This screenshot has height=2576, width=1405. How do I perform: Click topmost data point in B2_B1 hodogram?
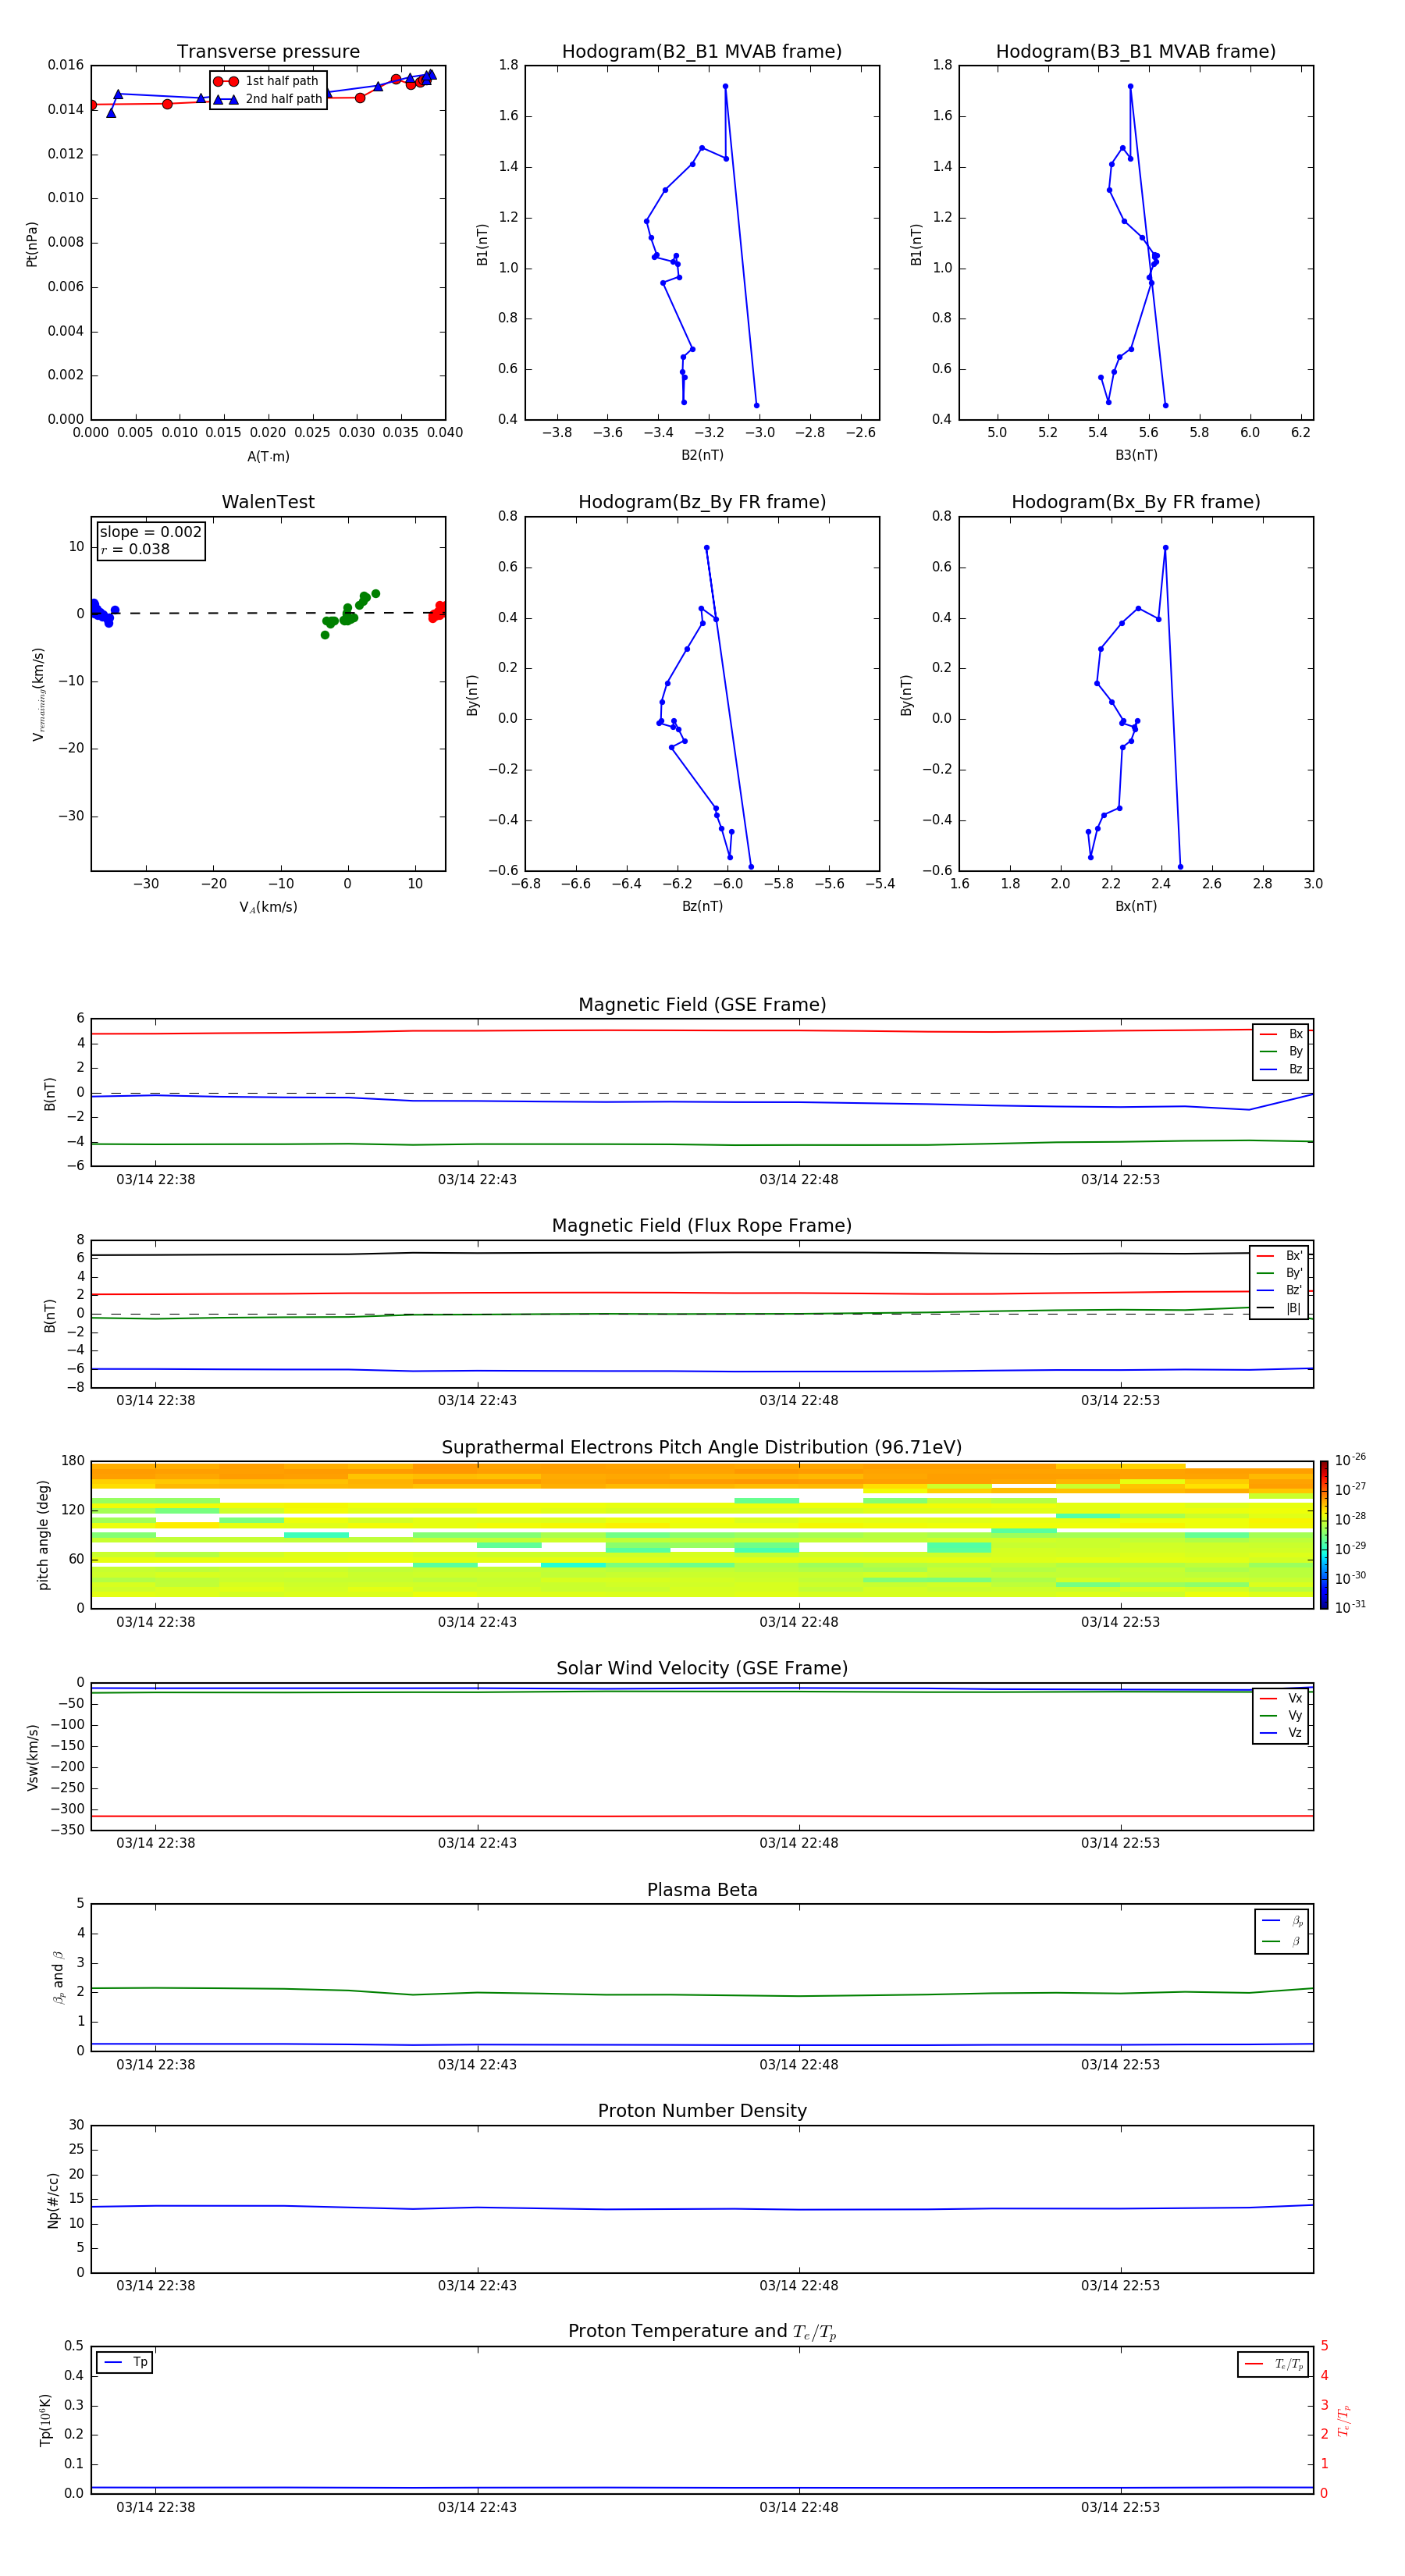[x=725, y=86]
